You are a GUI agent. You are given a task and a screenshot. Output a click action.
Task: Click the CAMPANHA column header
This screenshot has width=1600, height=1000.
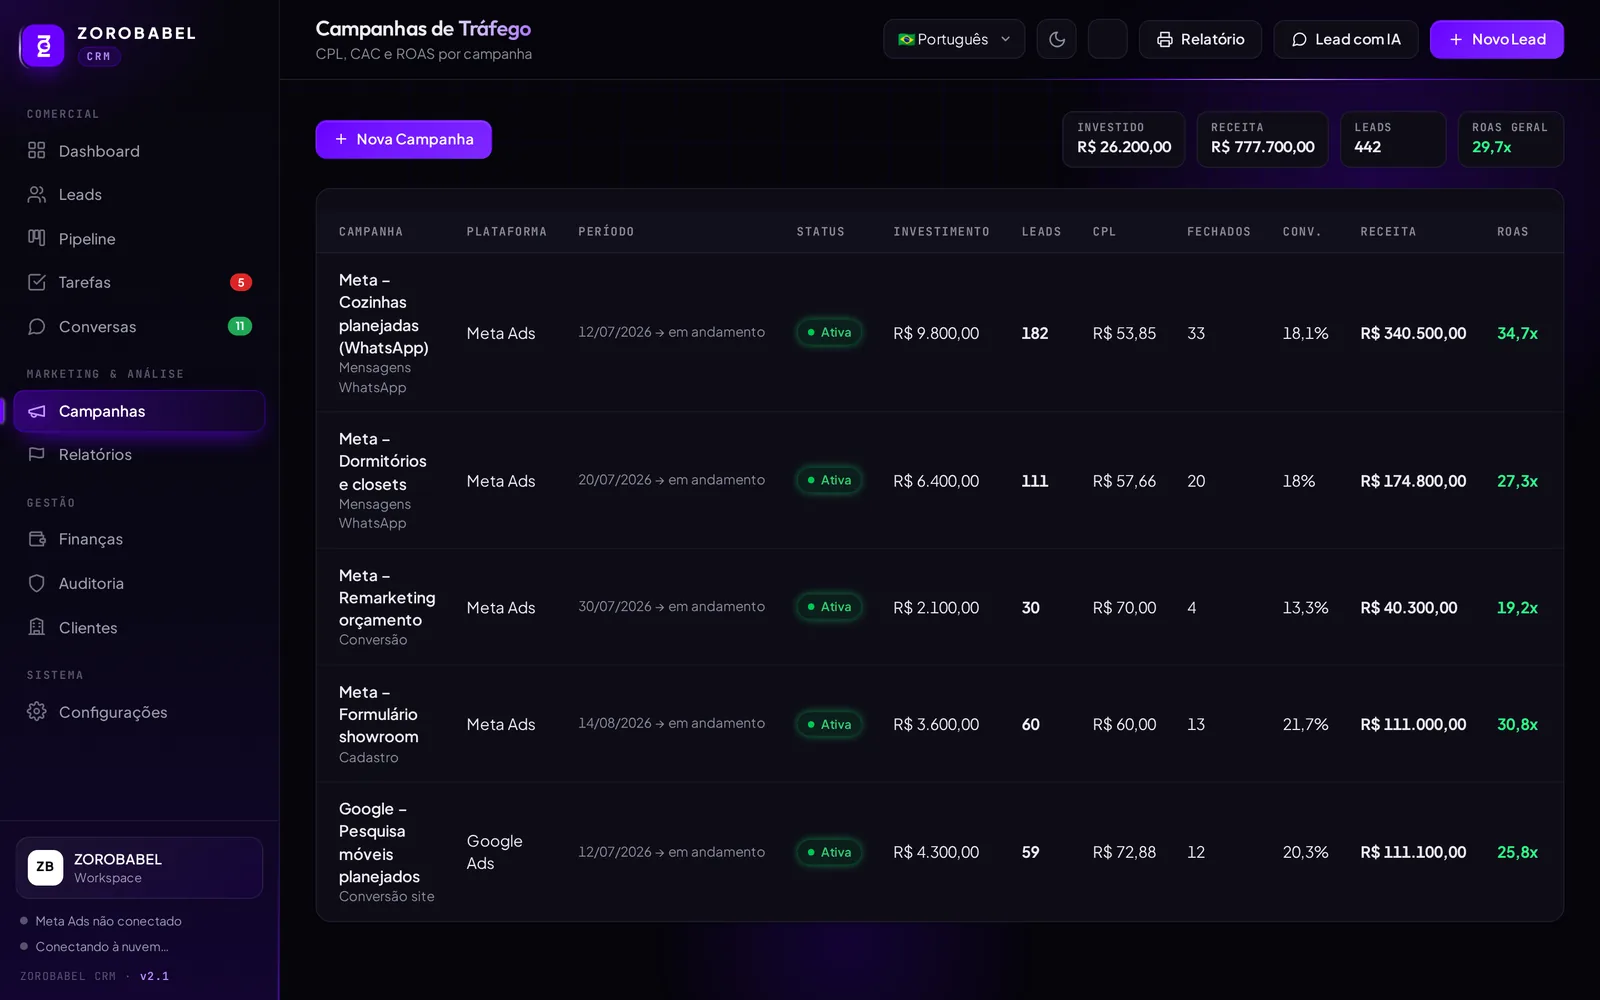pos(371,232)
